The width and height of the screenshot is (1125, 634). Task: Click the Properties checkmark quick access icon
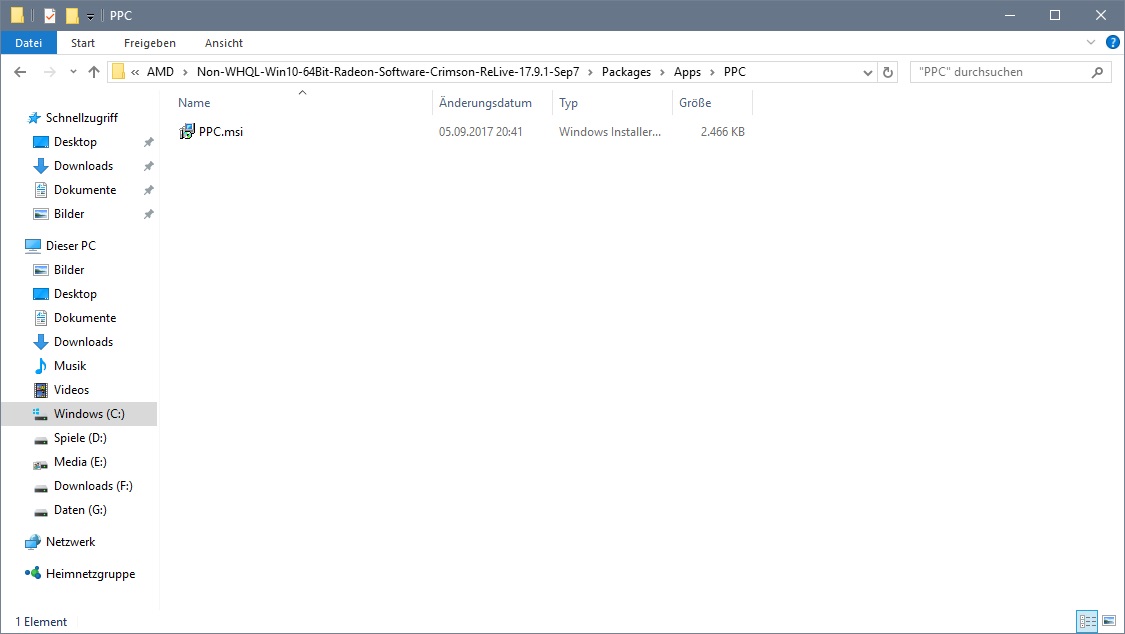point(50,16)
